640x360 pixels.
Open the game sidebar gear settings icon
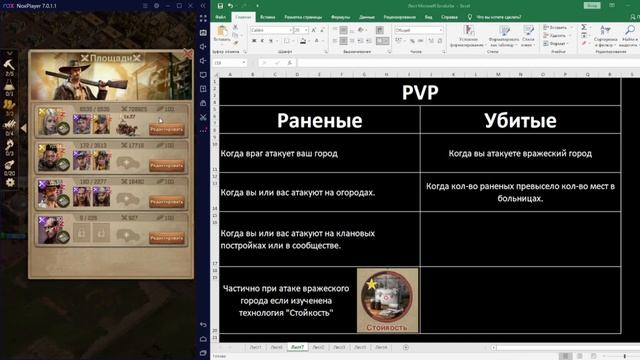(x=9, y=182)
